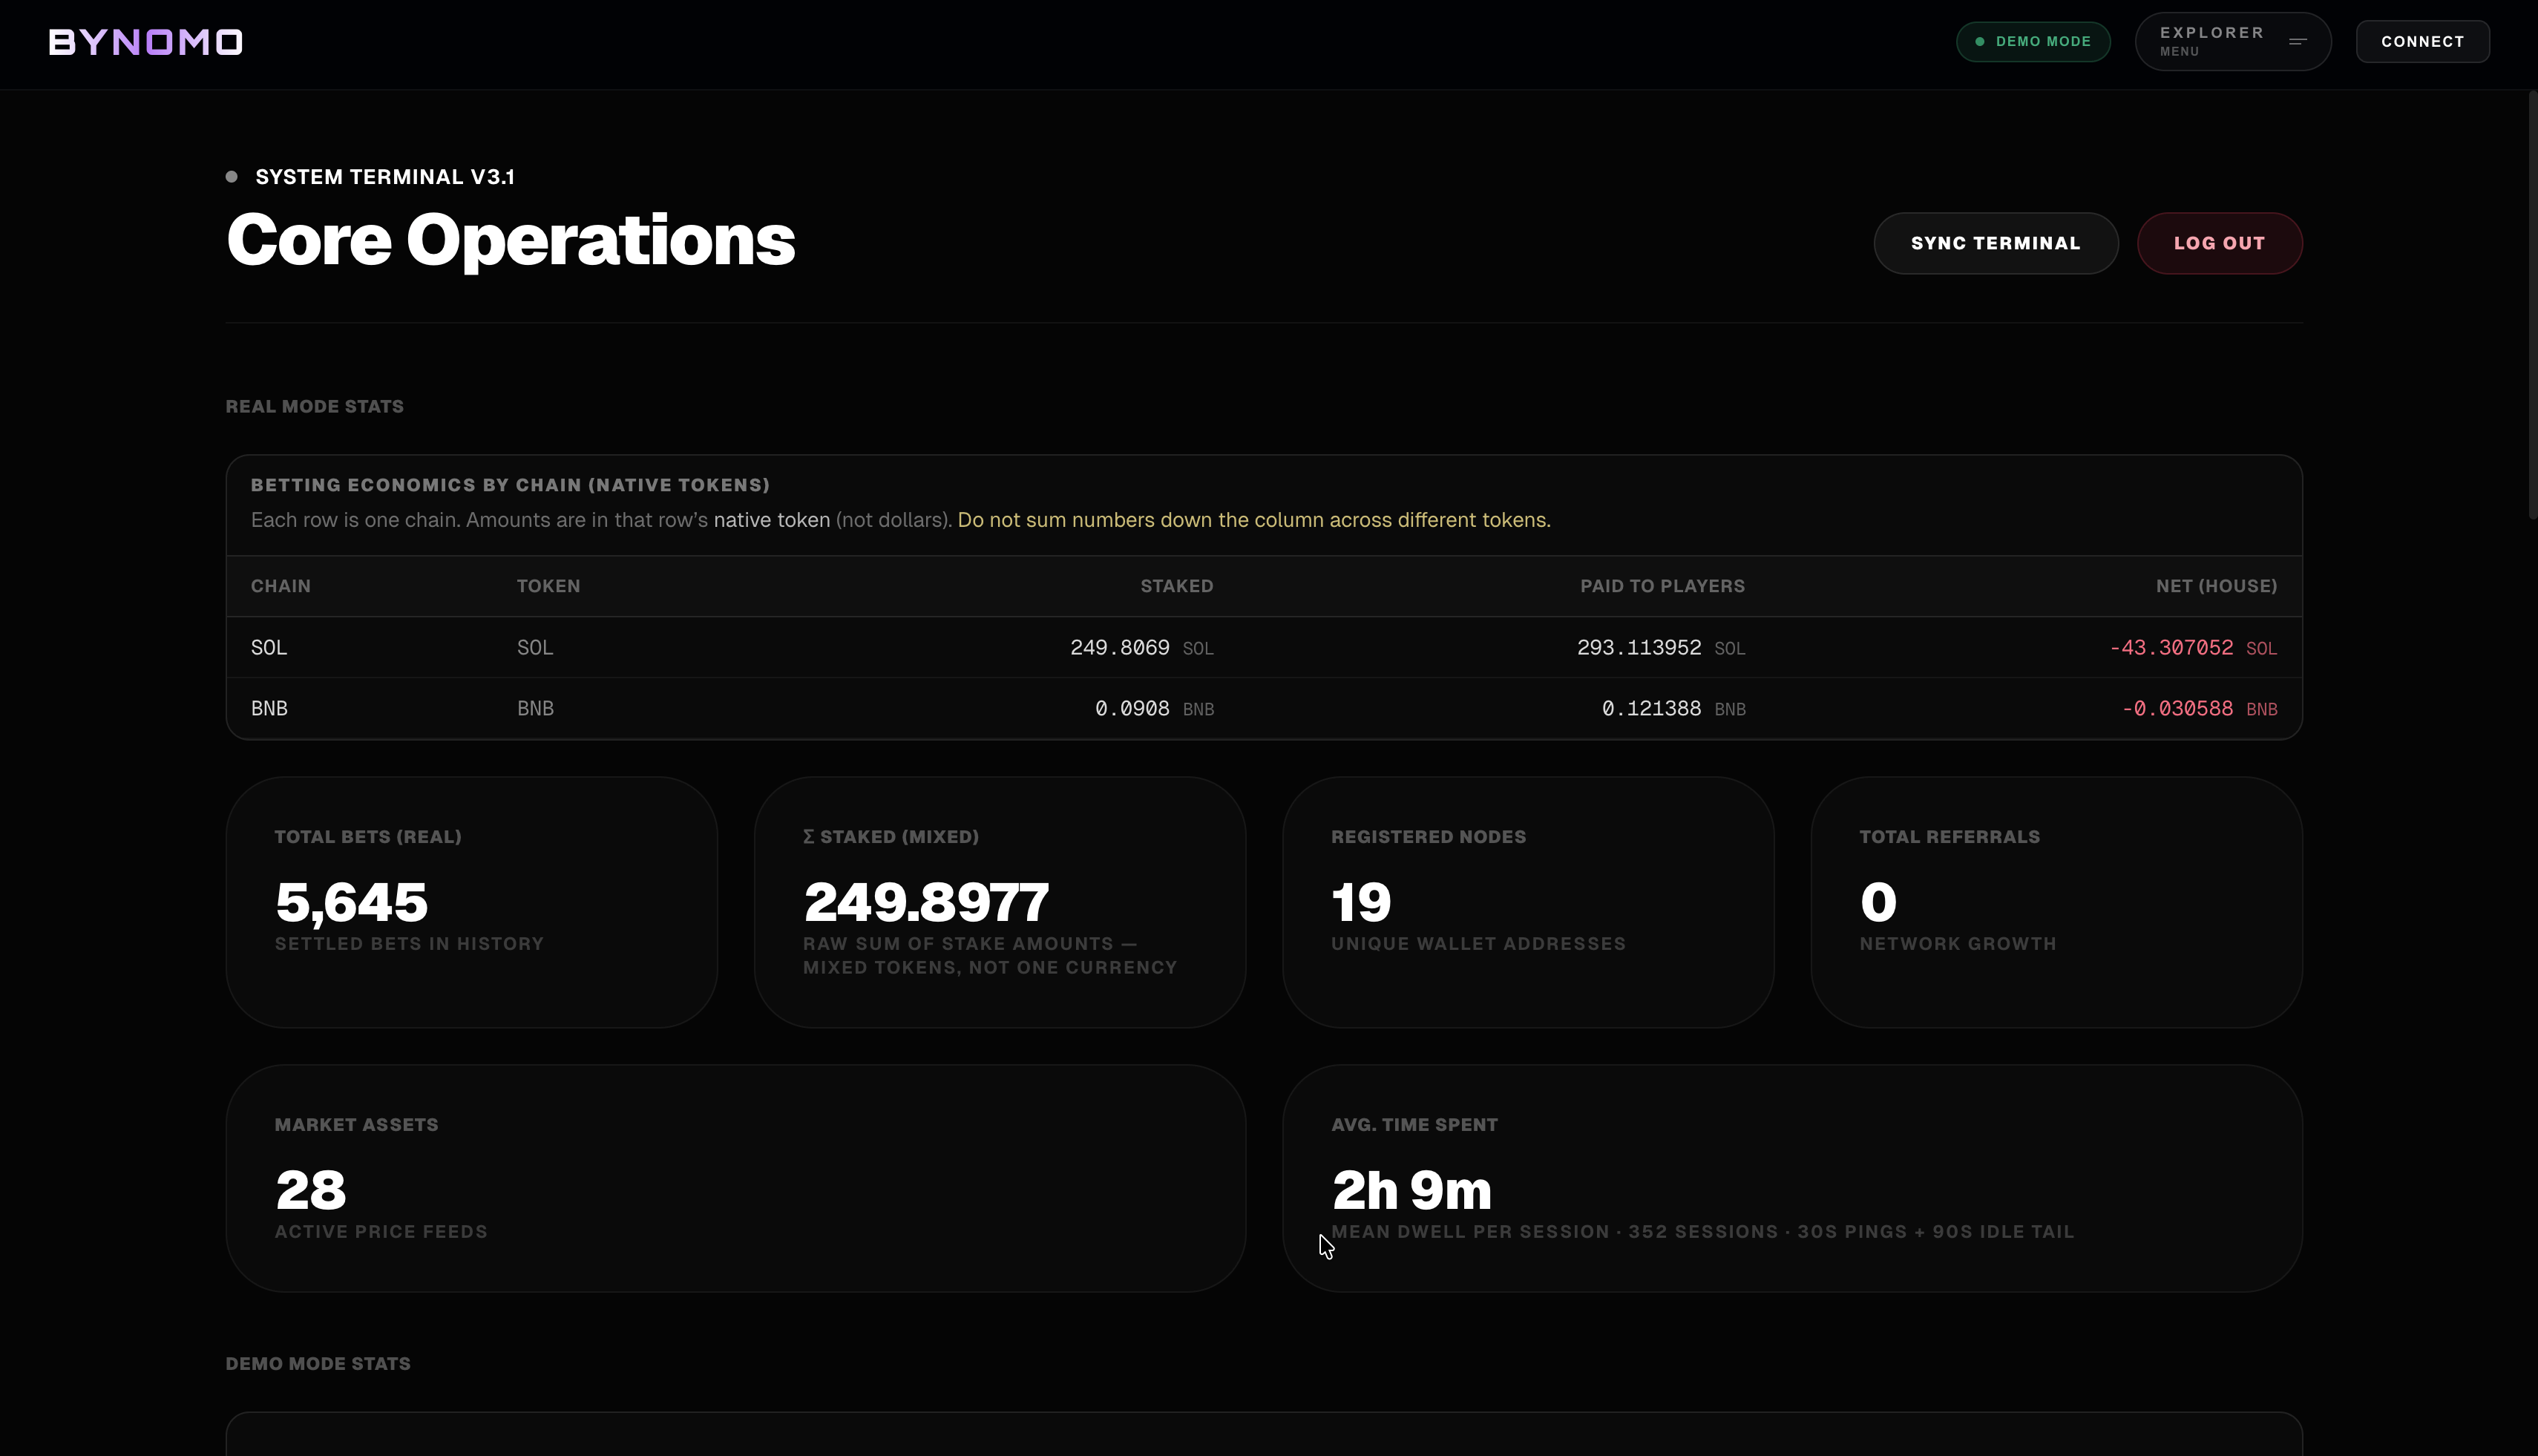The width and height of the screenshot is (2538, 1456).
Task: Open the Total Bets (Real) card
Action: (471, 902)
